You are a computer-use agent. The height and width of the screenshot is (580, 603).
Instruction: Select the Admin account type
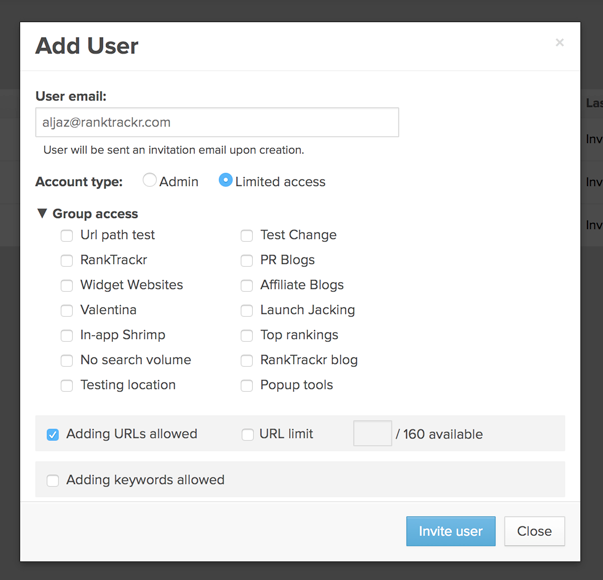tap(149, 180)
